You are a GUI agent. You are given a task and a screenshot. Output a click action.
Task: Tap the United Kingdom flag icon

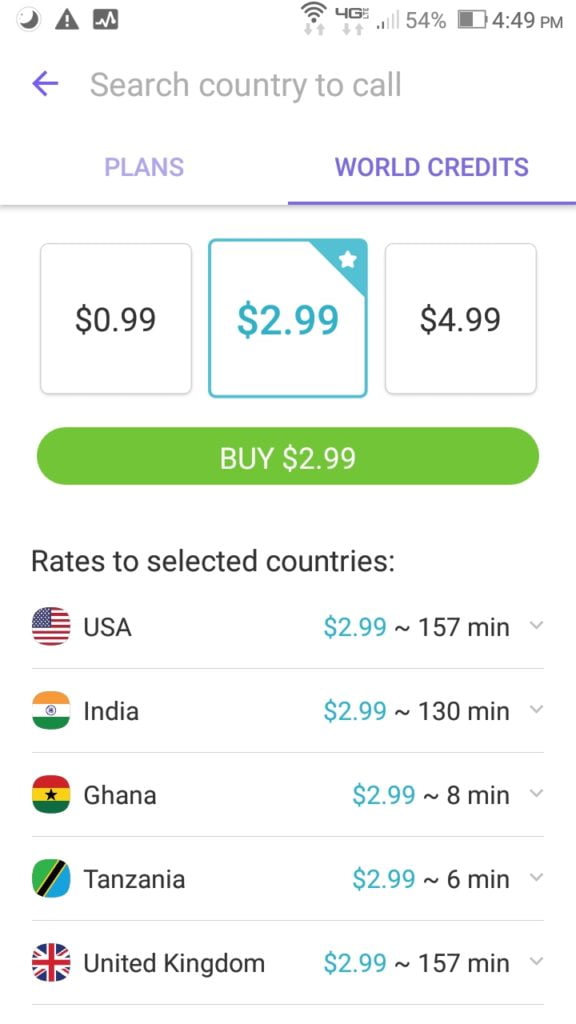[51, 963]
